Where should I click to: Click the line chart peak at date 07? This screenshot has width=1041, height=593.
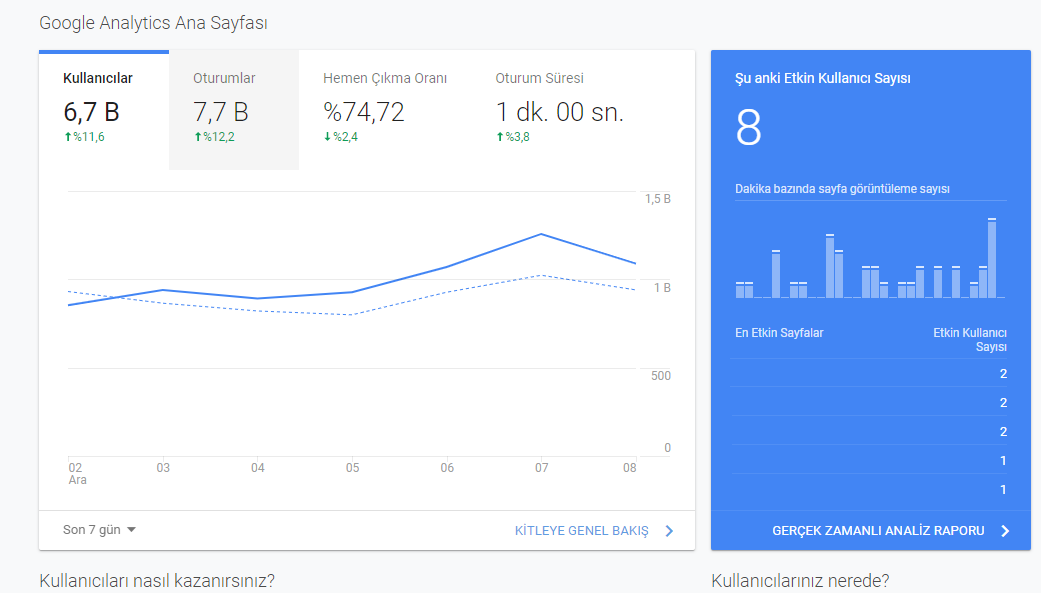pos(542,234)
